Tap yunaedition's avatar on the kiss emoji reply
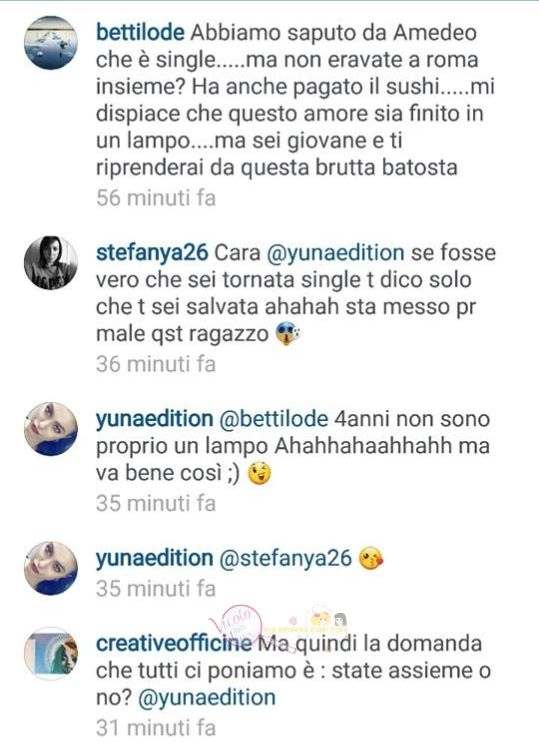The width and height of the screenshot is (539, 754). coord(51,568)
